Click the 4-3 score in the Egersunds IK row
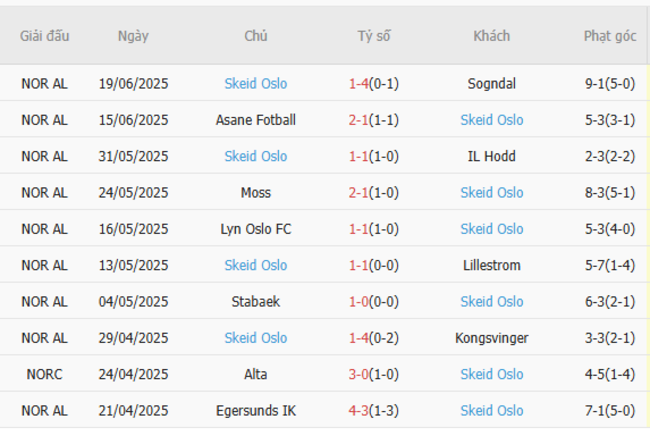This screenshot has width=650, height=436. click(360, 410)
